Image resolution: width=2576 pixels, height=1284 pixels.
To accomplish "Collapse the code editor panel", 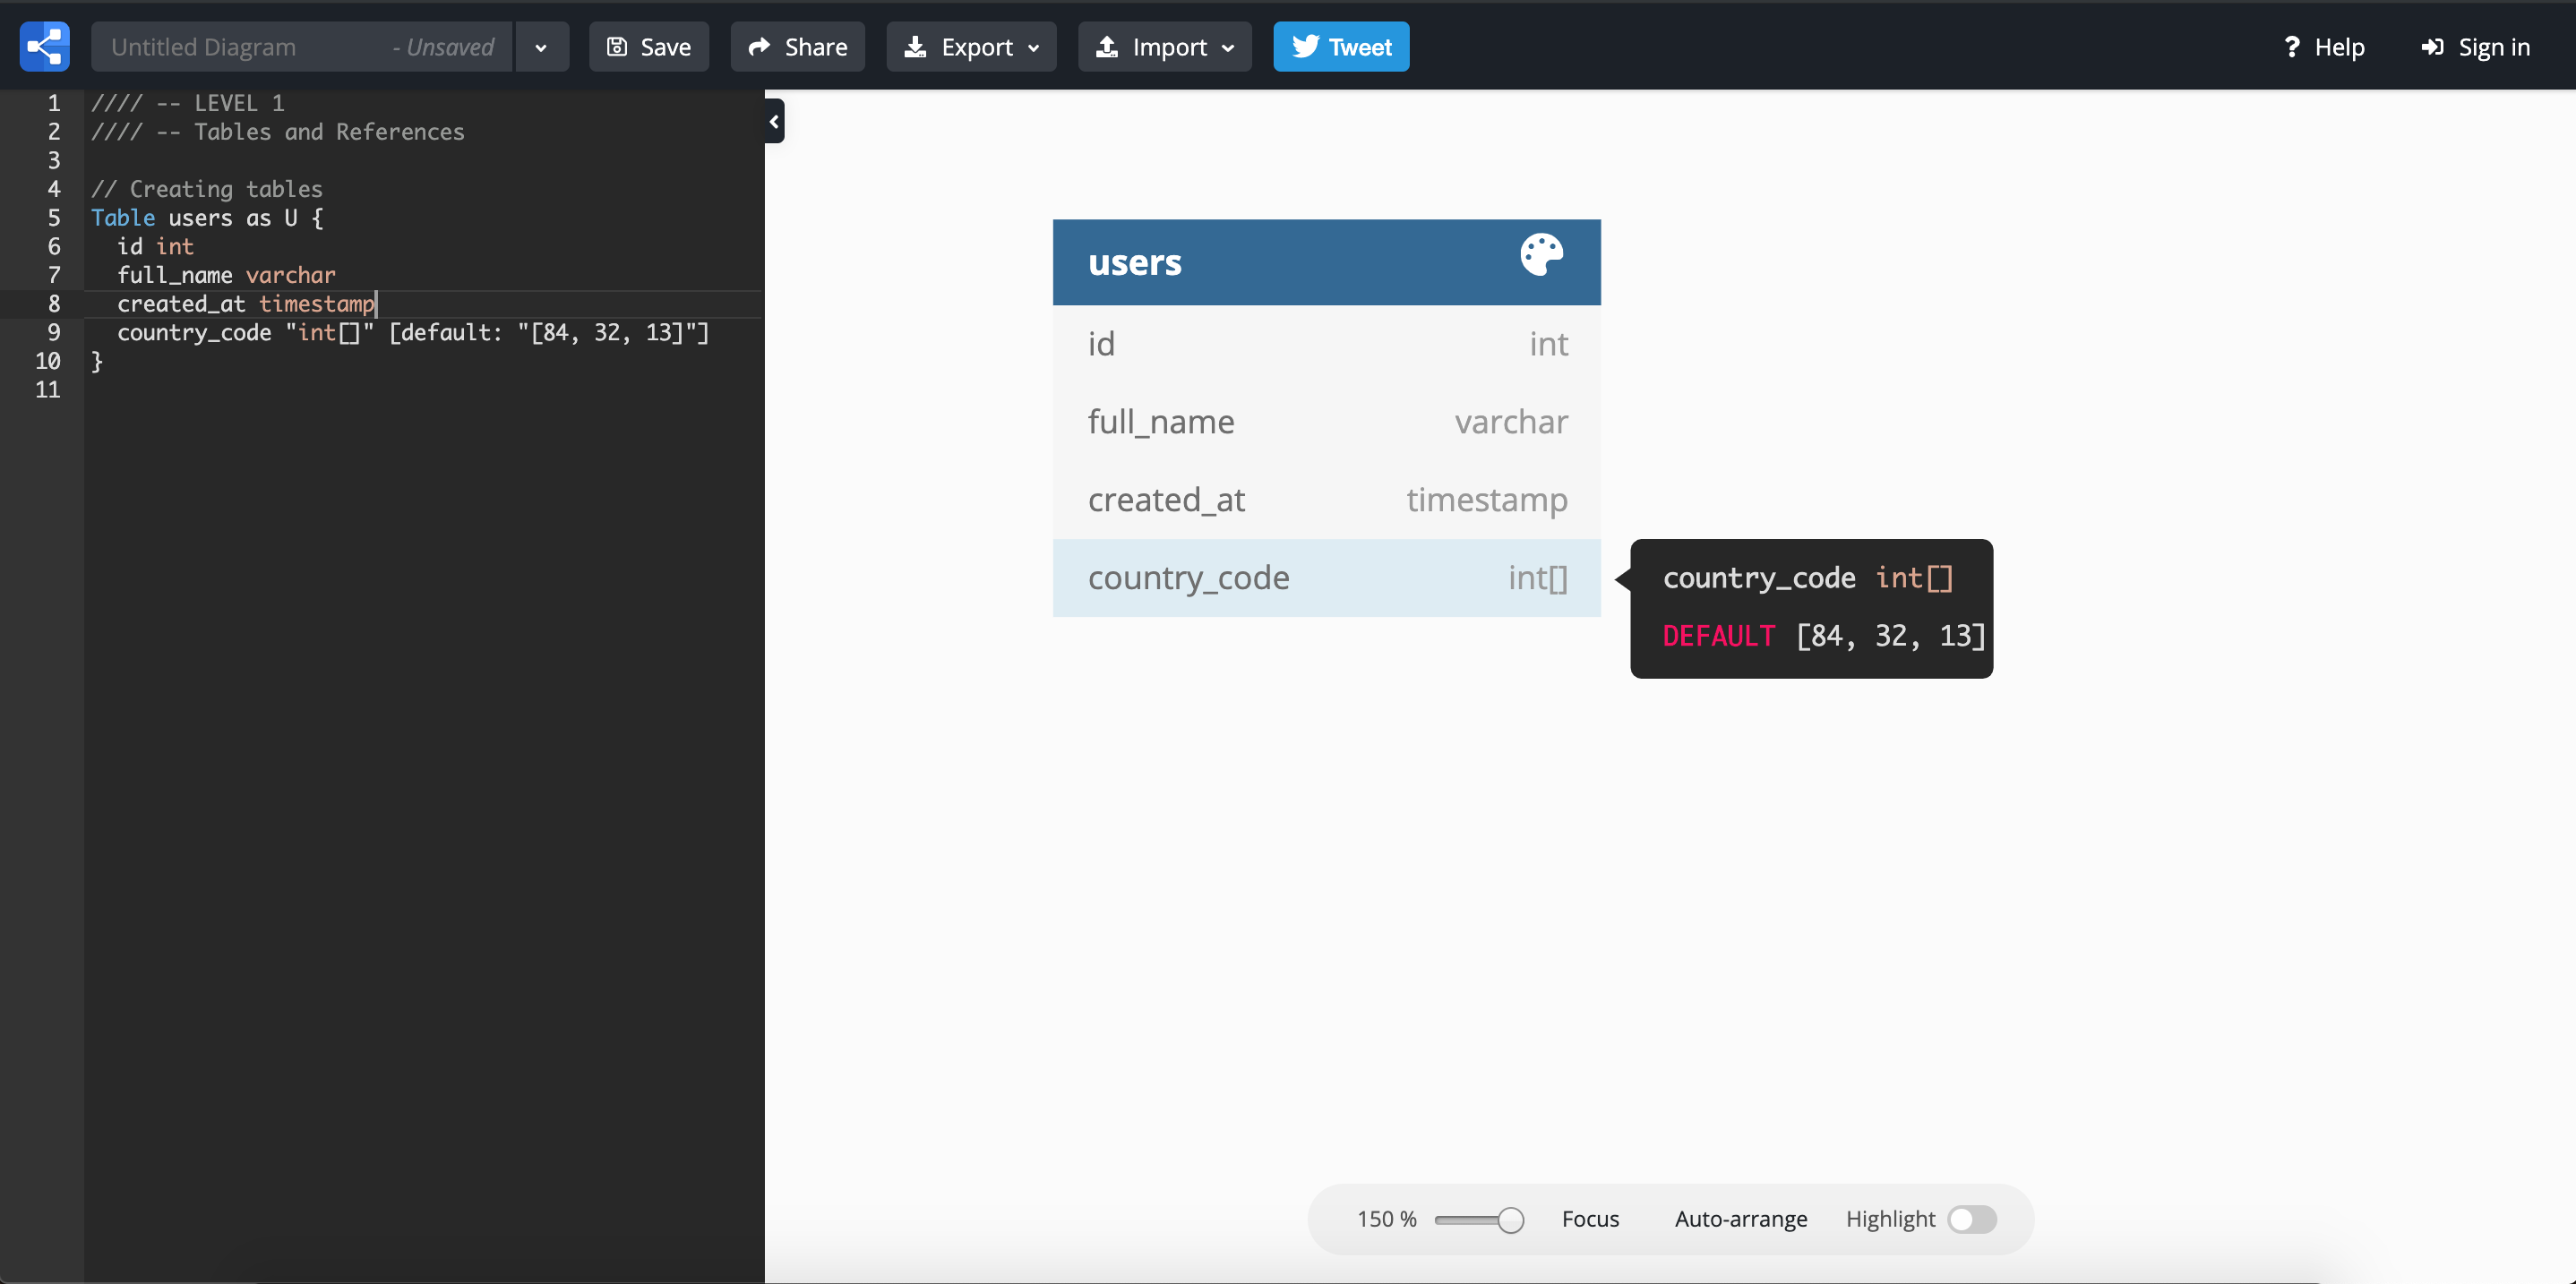I will tap(775, 121).
